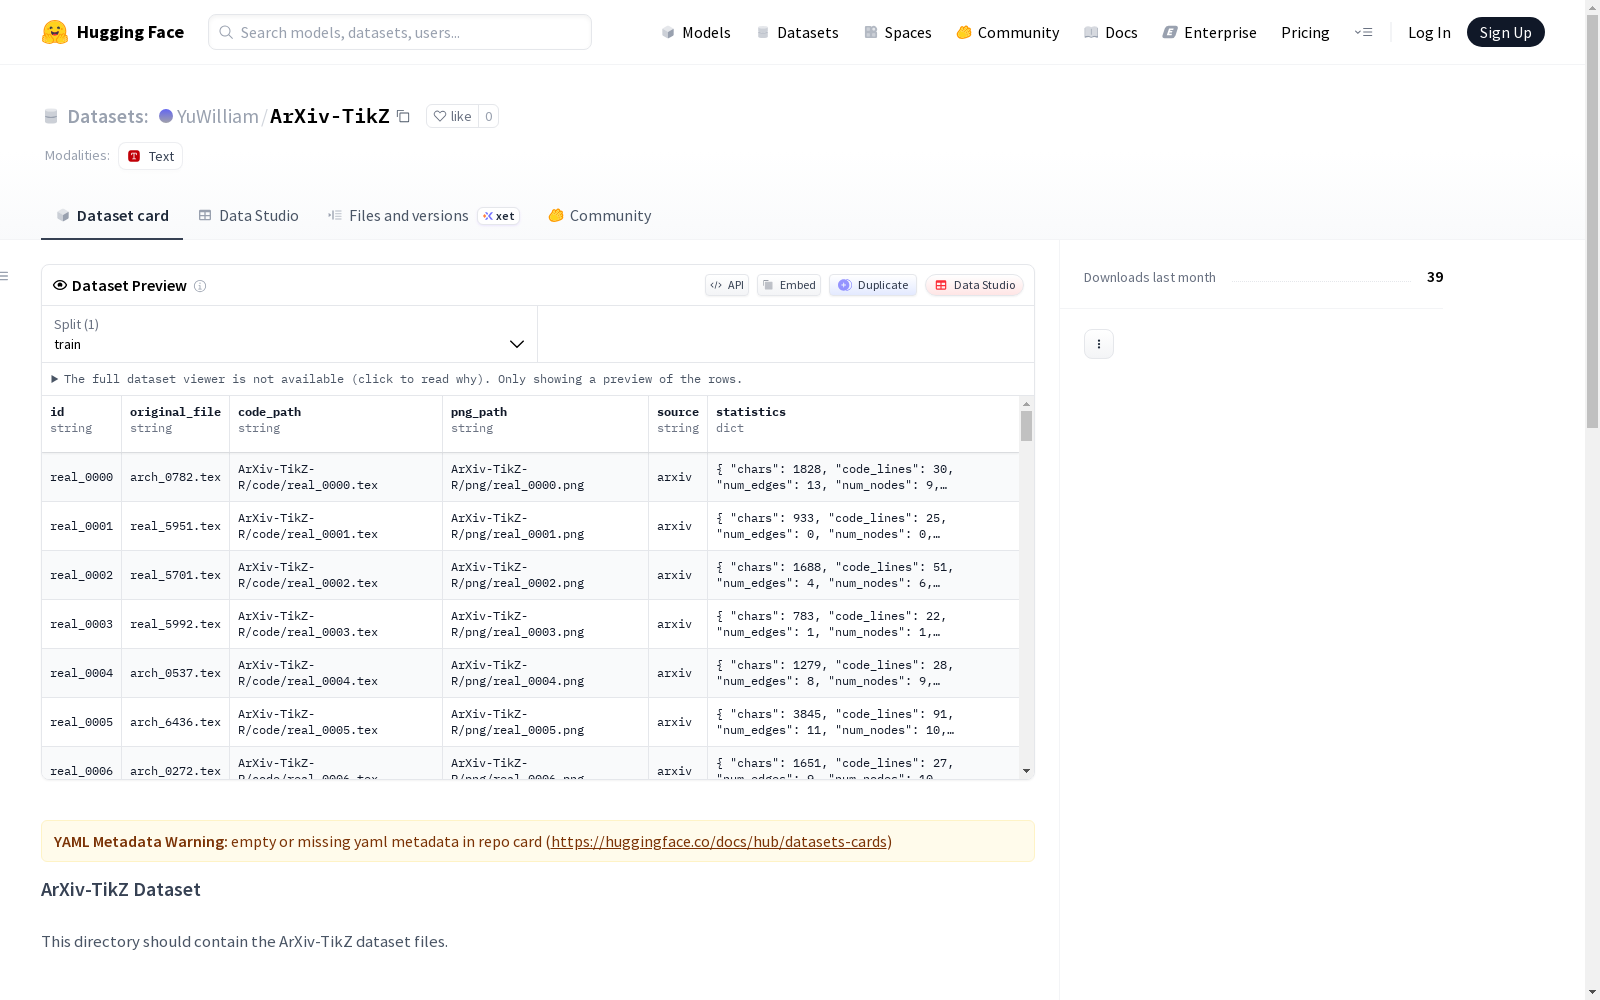Image resolution: width=1600 pixels, height=1000 pixels.
Task: Open the three-dot options menu
Action: (1099, 344)
